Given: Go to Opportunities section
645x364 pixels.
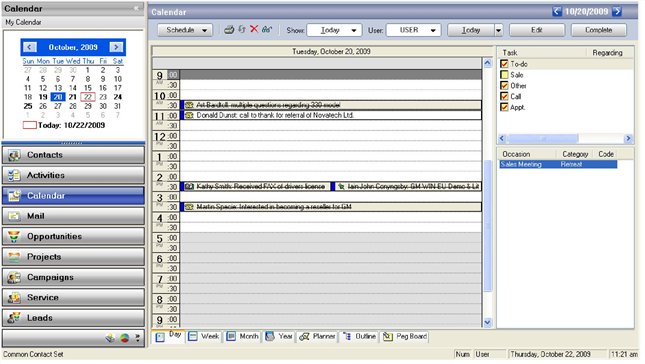Looking at the screenshot, I should [73, 236].
